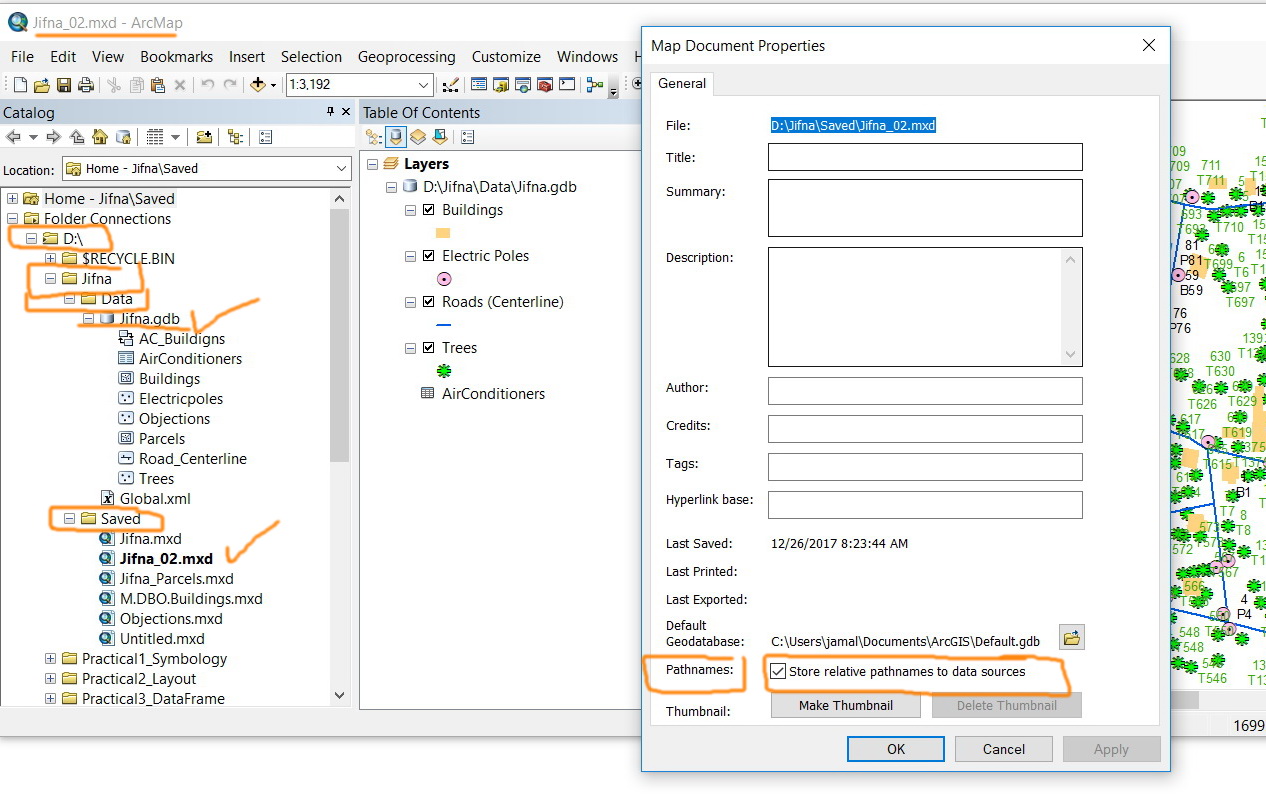Collapse the Folder Connections node
Image resolution: width=1266 pixels, height=795 pixels.
12,219
